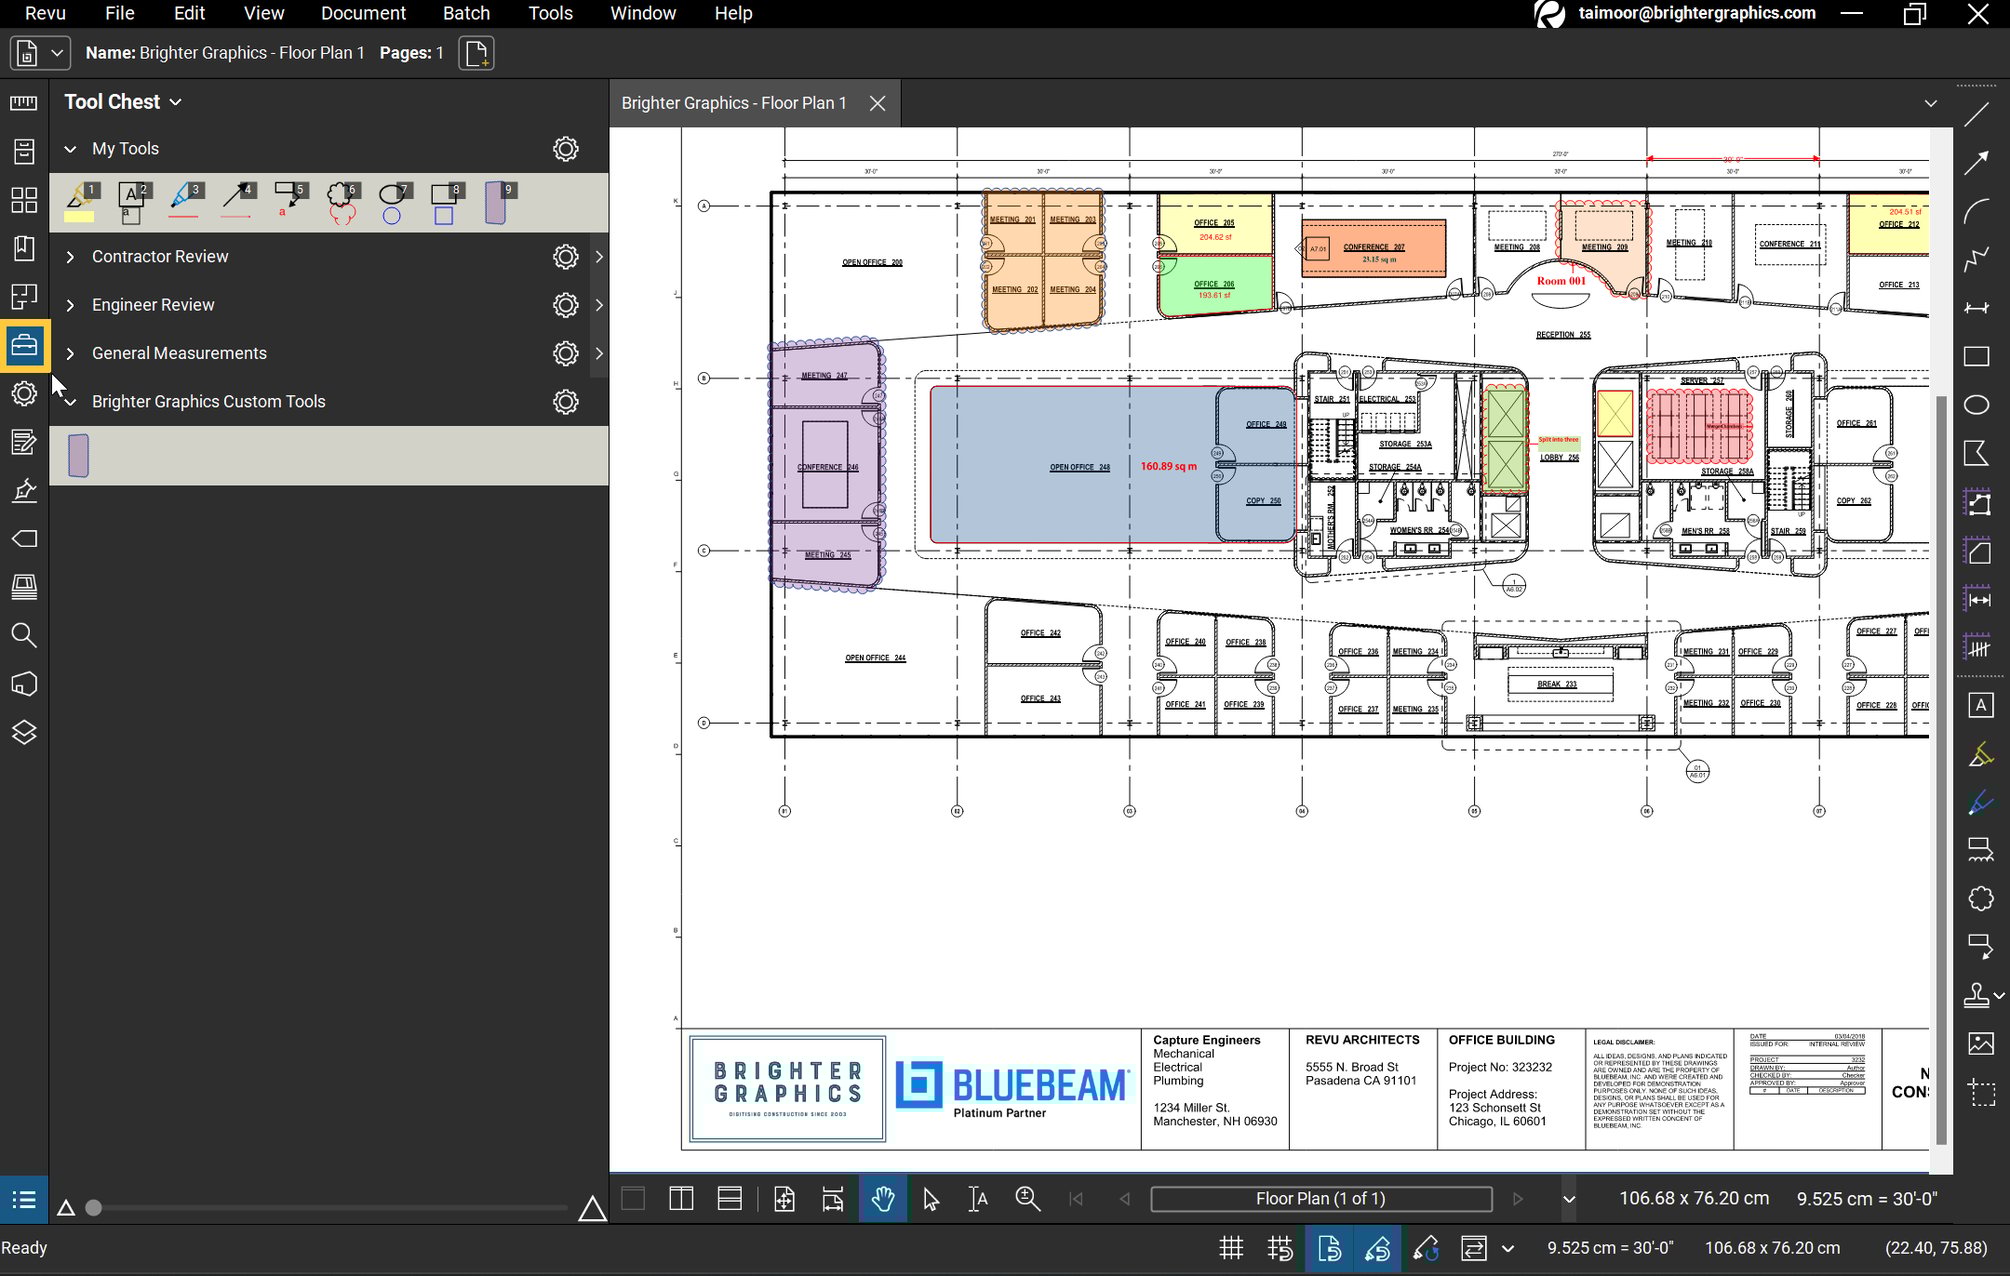
Task: Select the Cloud markup tool from the right toolbar
Action: click(1981, 898)
